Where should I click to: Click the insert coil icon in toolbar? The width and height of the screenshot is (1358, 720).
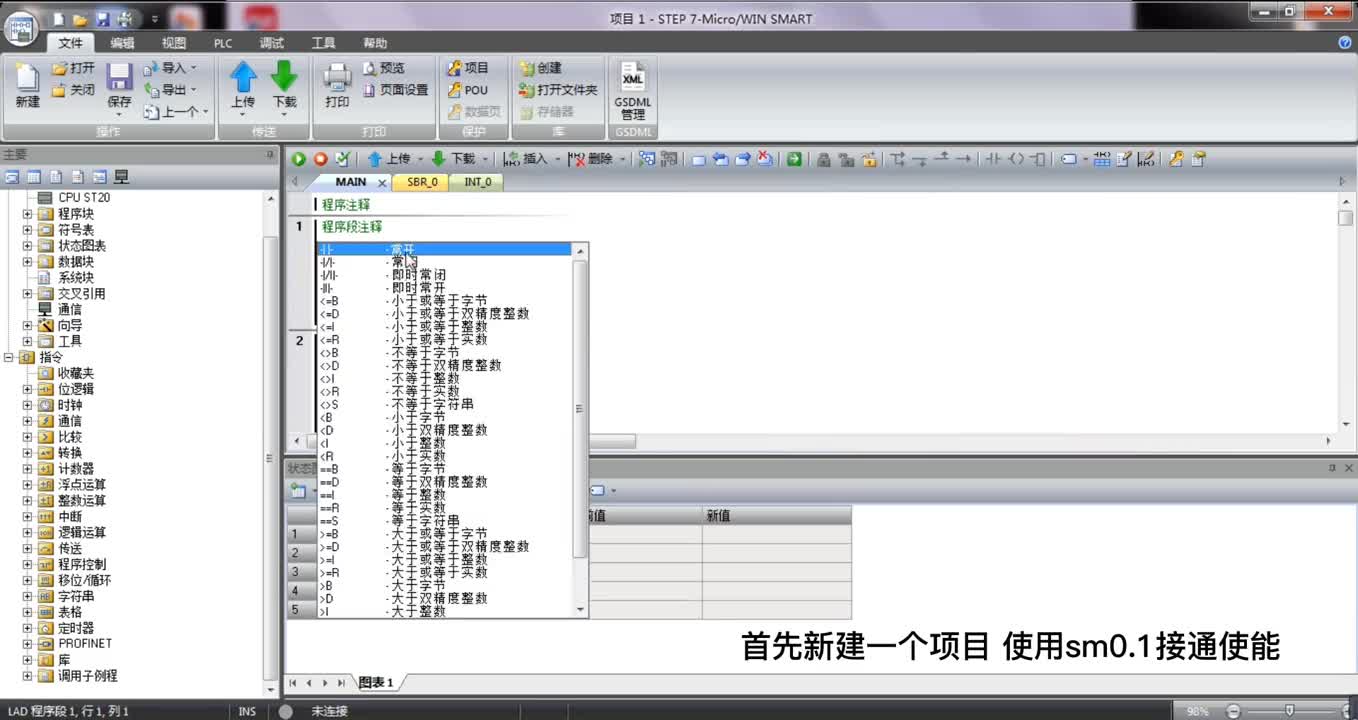pyautogui.click(x=1016, y=159)
